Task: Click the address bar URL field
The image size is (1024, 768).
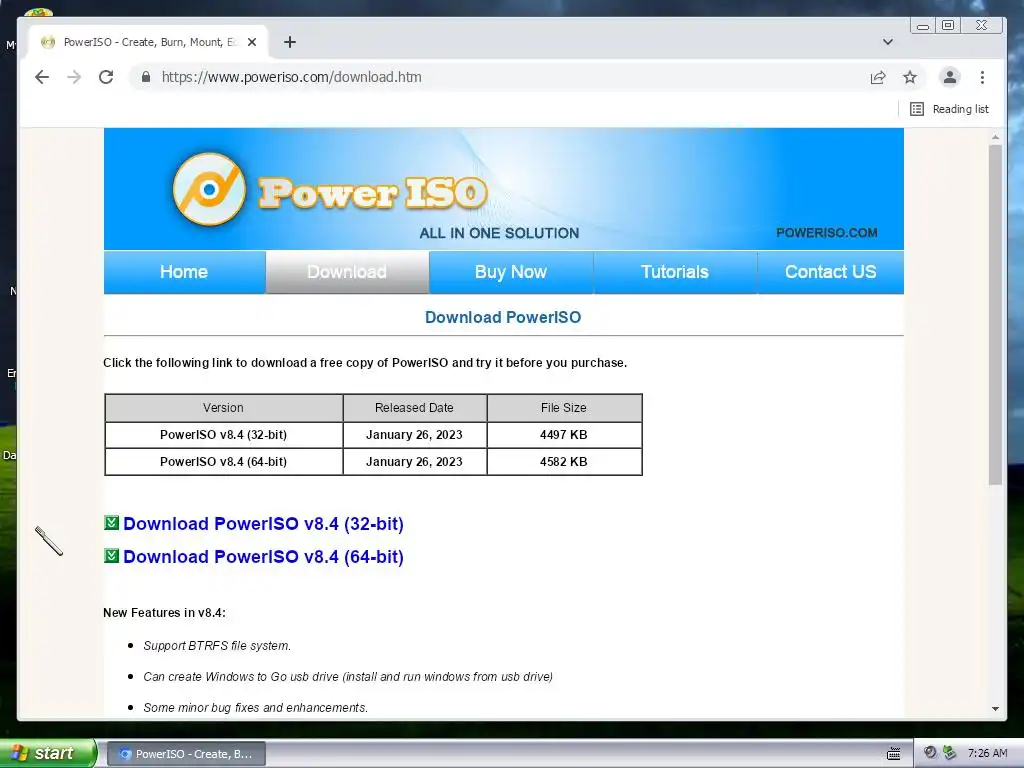Action: (x=496, y=77)
